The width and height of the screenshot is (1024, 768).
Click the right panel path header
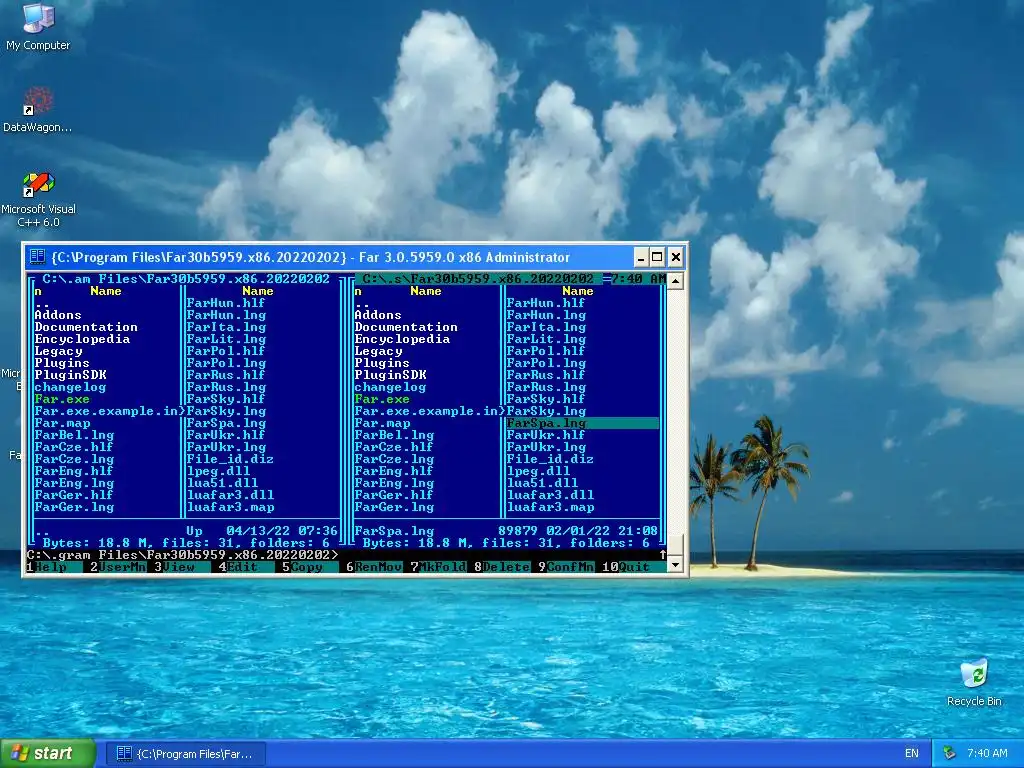tap(477, 279)
